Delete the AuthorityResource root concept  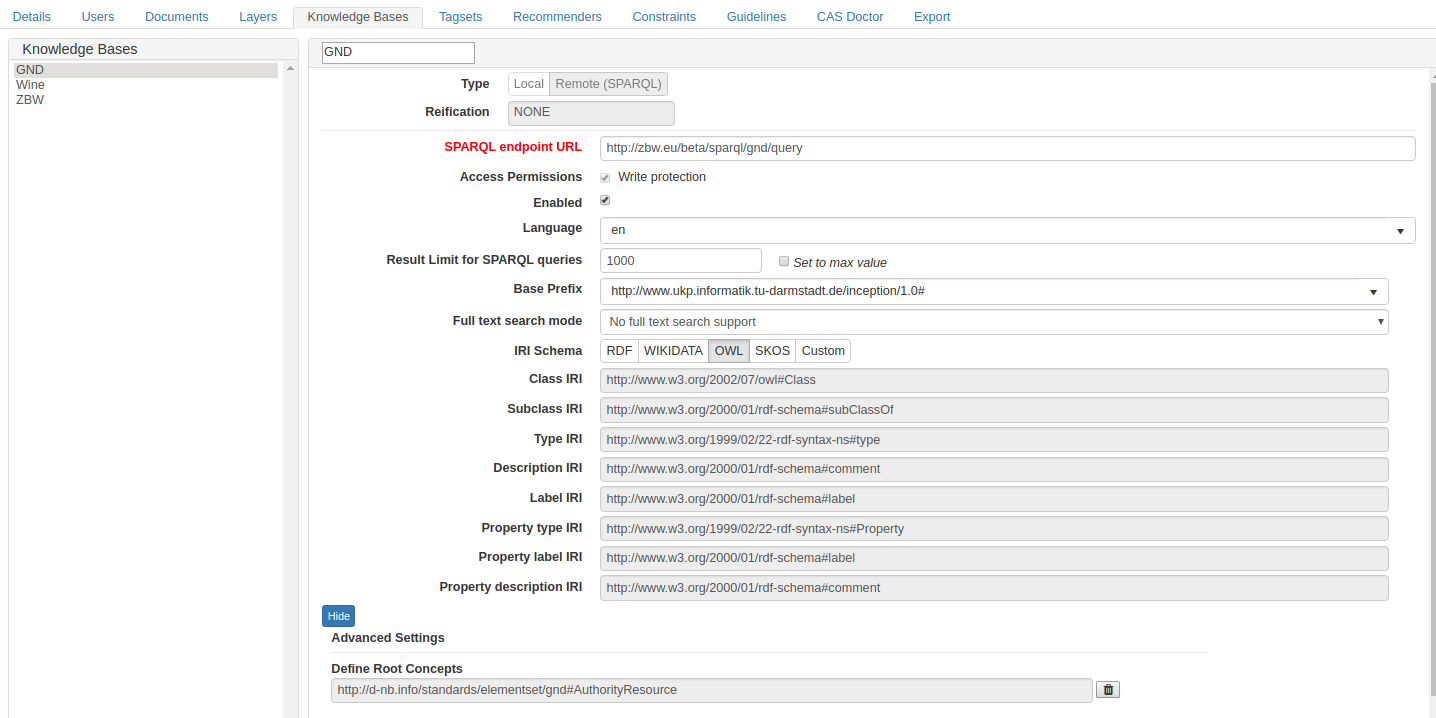coord(1107,689)
